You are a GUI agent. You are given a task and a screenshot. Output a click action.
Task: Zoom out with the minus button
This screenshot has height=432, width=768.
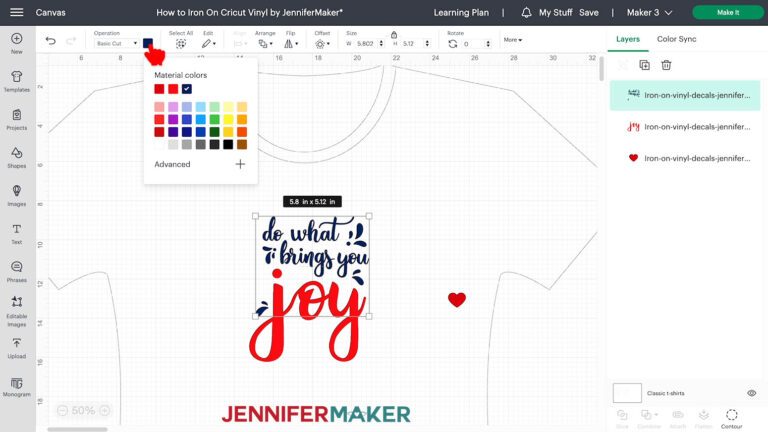(62, 410)
